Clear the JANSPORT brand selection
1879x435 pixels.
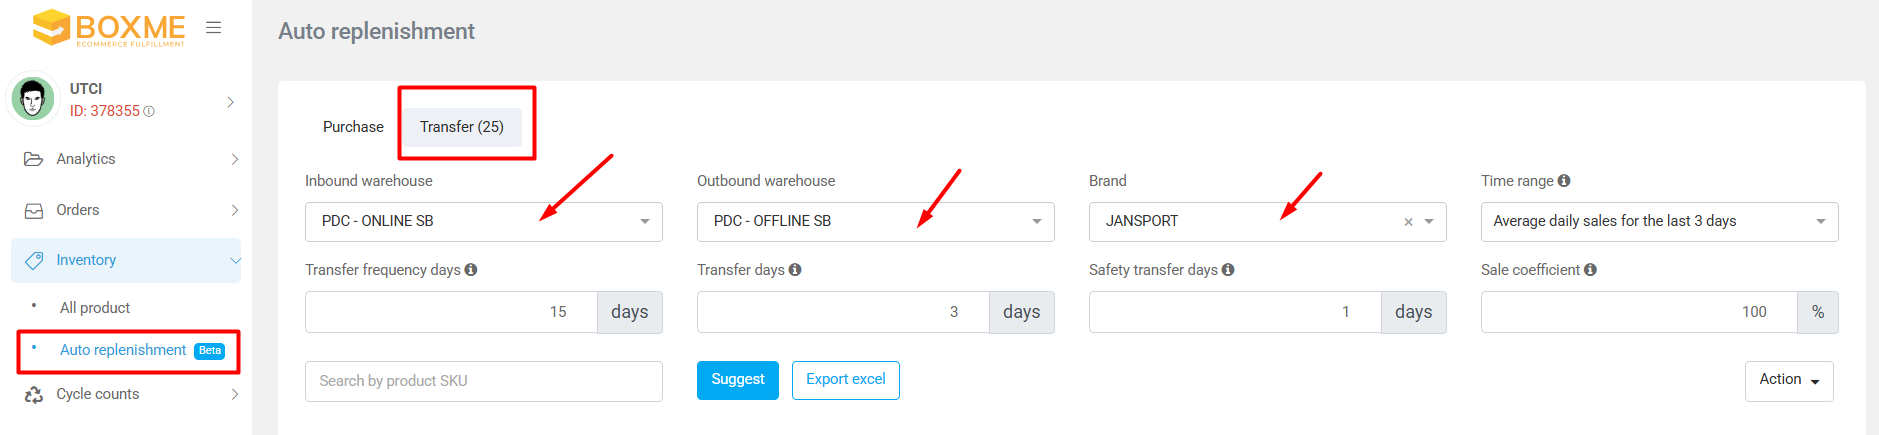[x=1408, y=222]
